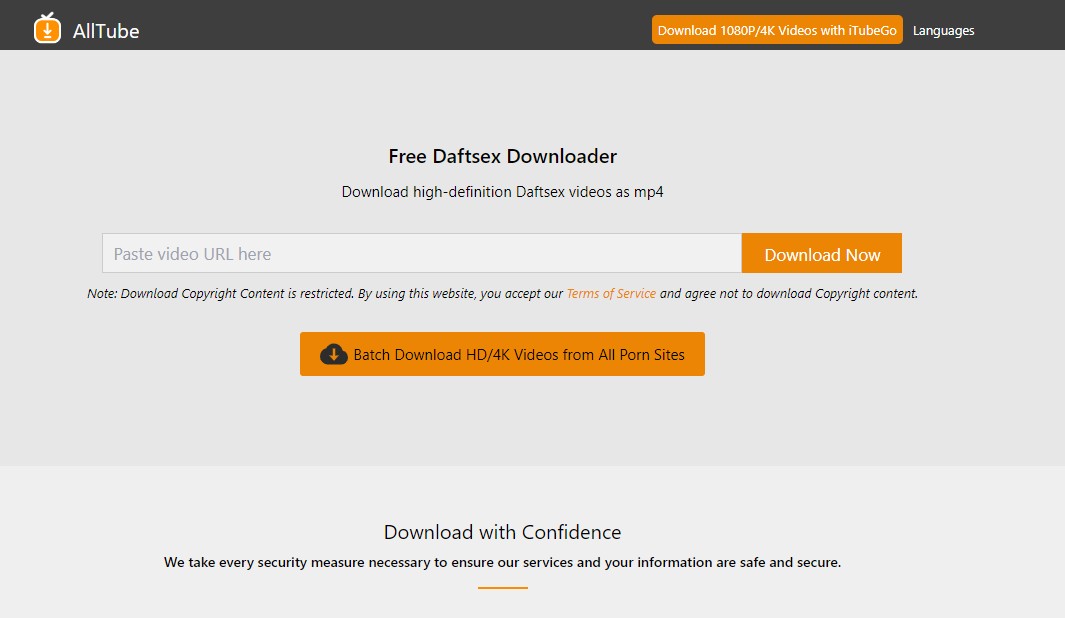Click the security measure description sentence
This screenshot has width=1065, height=618.
(503, 562)
